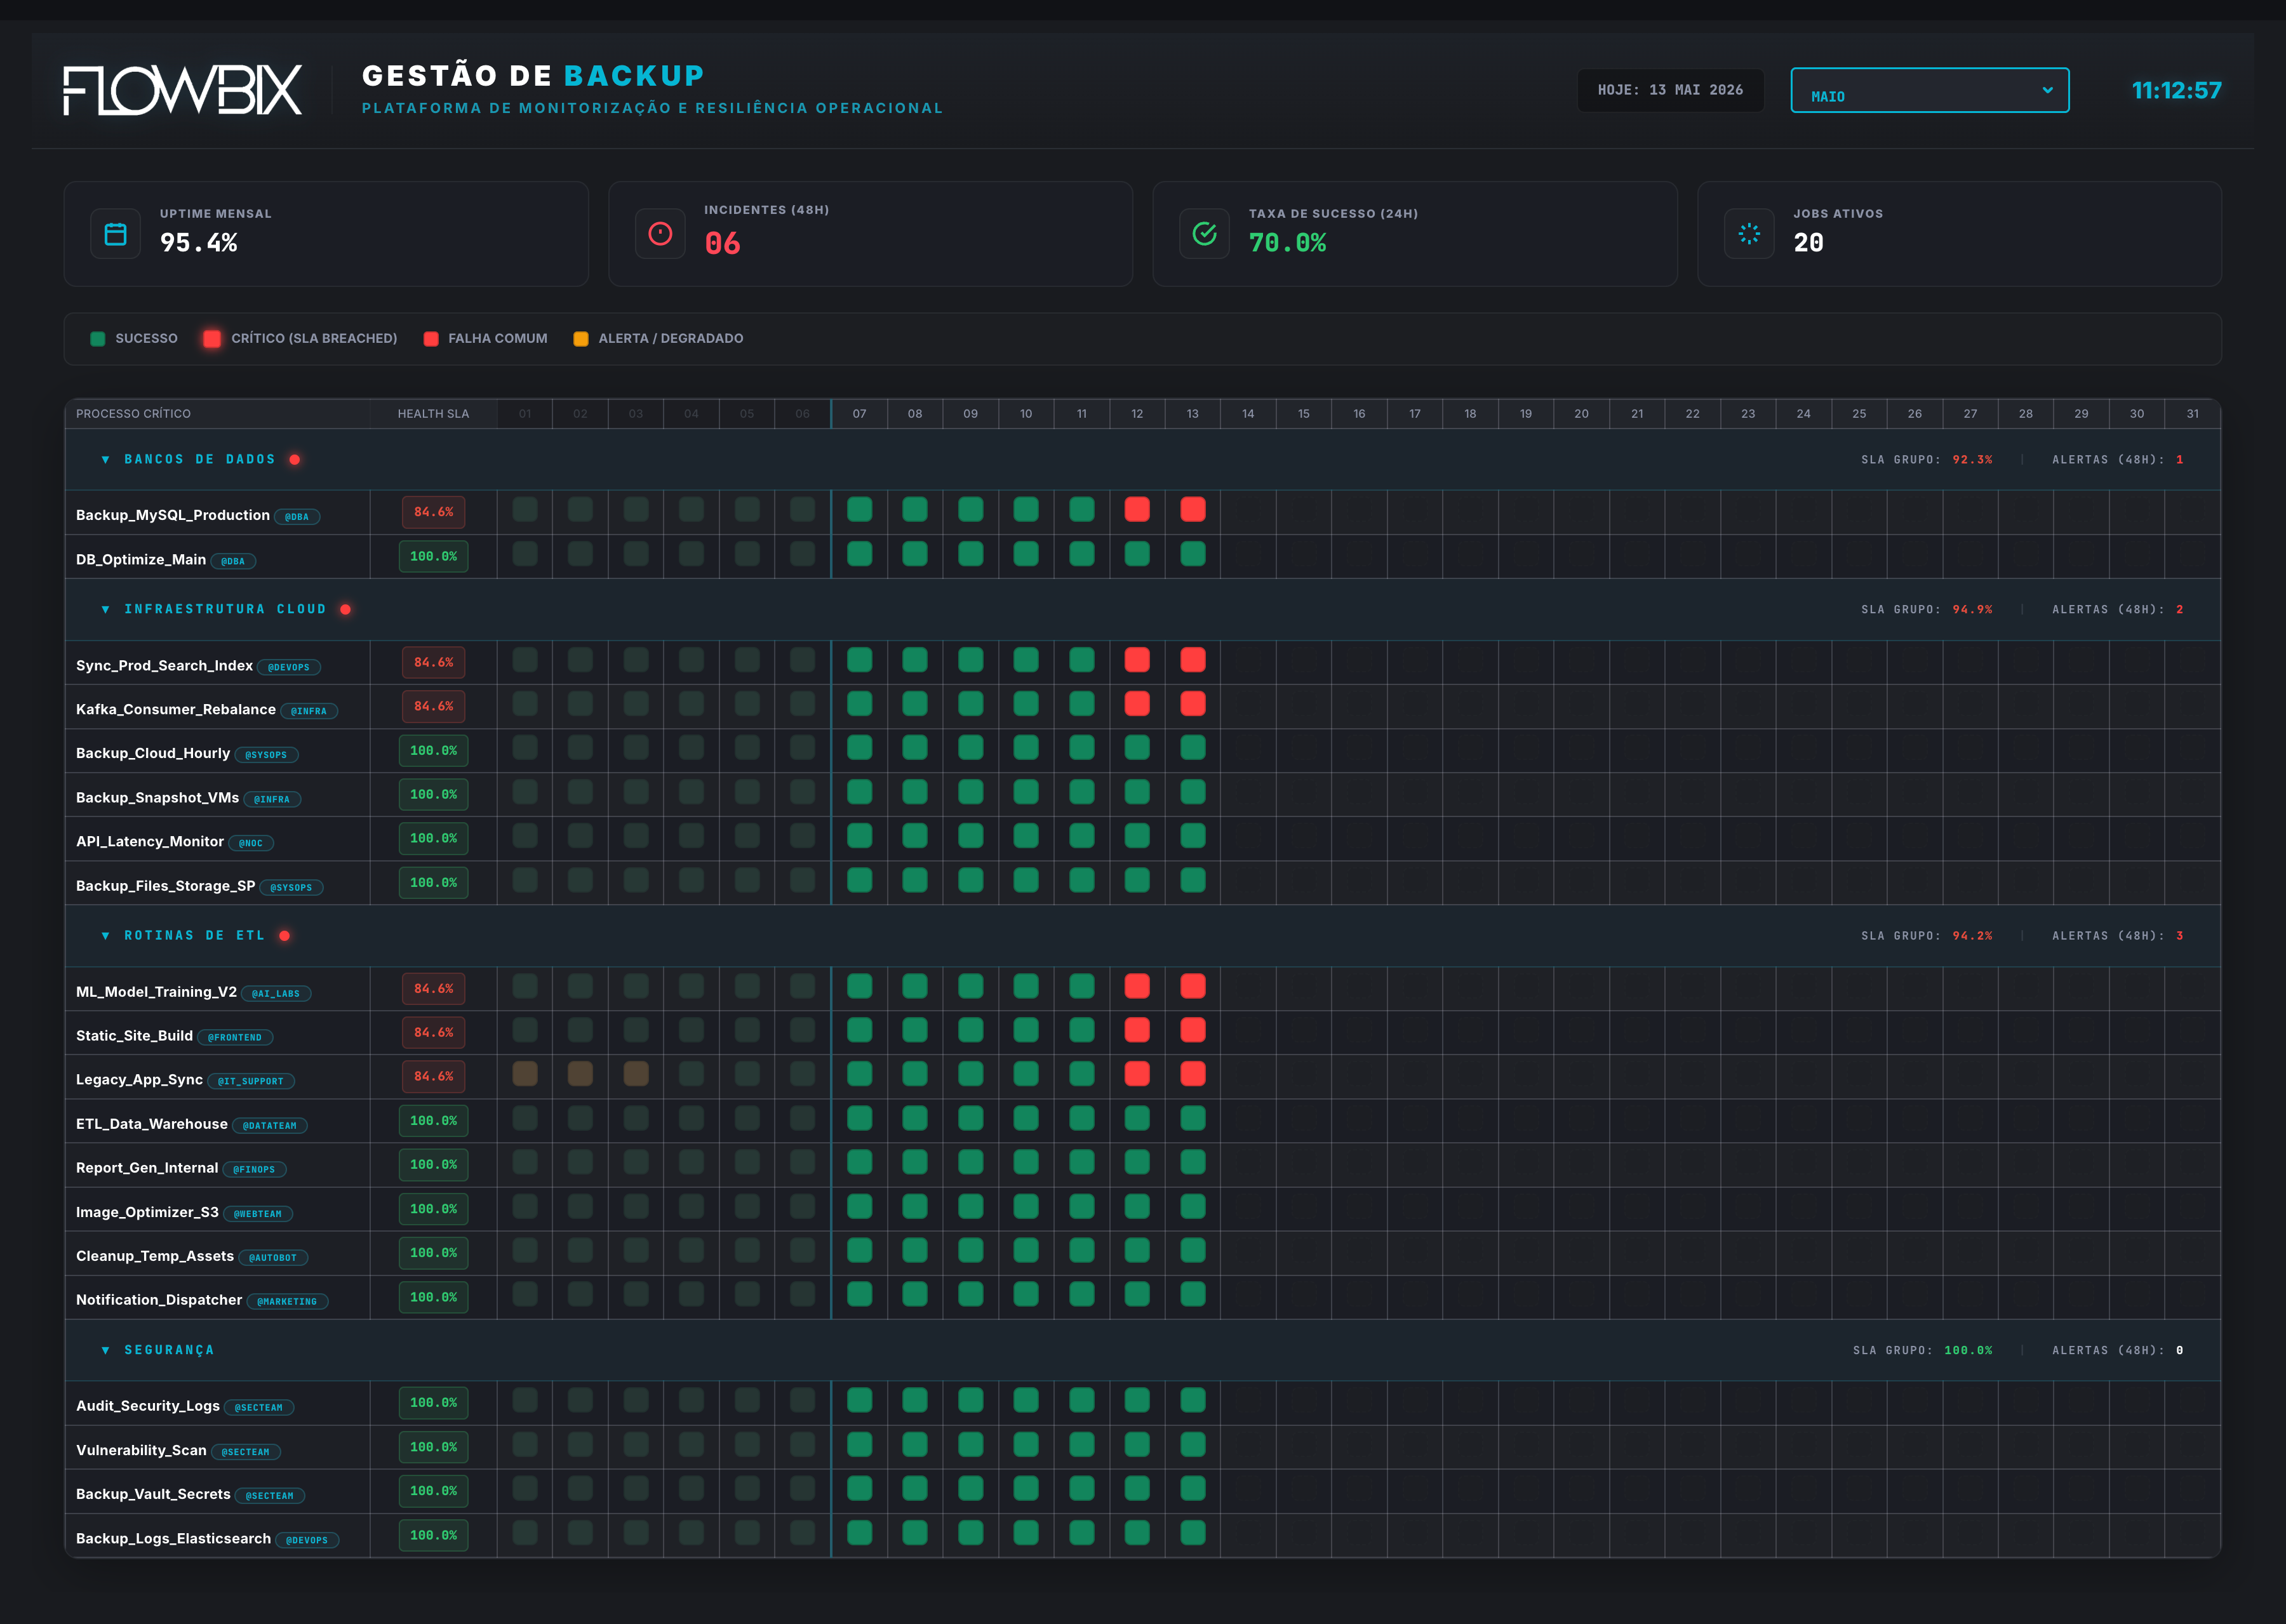
Task: Click Backup_MySQL_Production red status on day 12
Action: [1137, 510]
